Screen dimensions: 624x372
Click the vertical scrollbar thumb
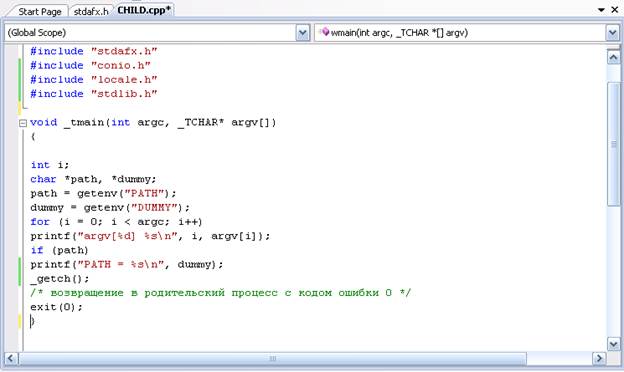[x=613, y=144]
